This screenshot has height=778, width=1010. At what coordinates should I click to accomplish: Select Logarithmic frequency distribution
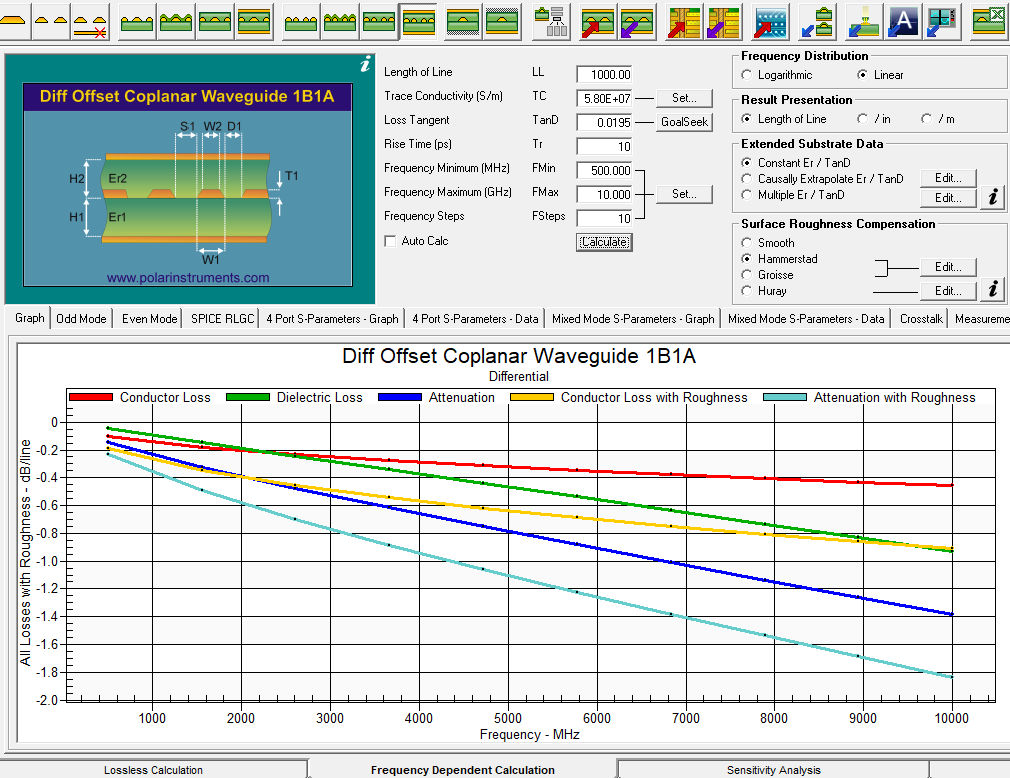747,75
